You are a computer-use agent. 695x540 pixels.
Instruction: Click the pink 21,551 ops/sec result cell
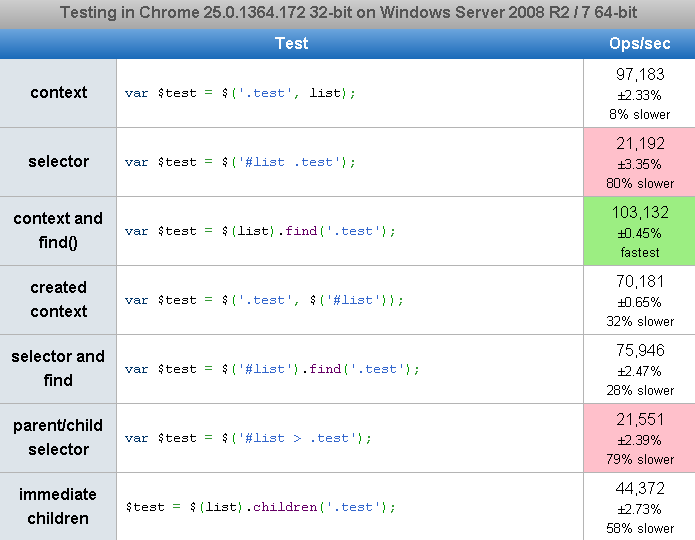639,438
